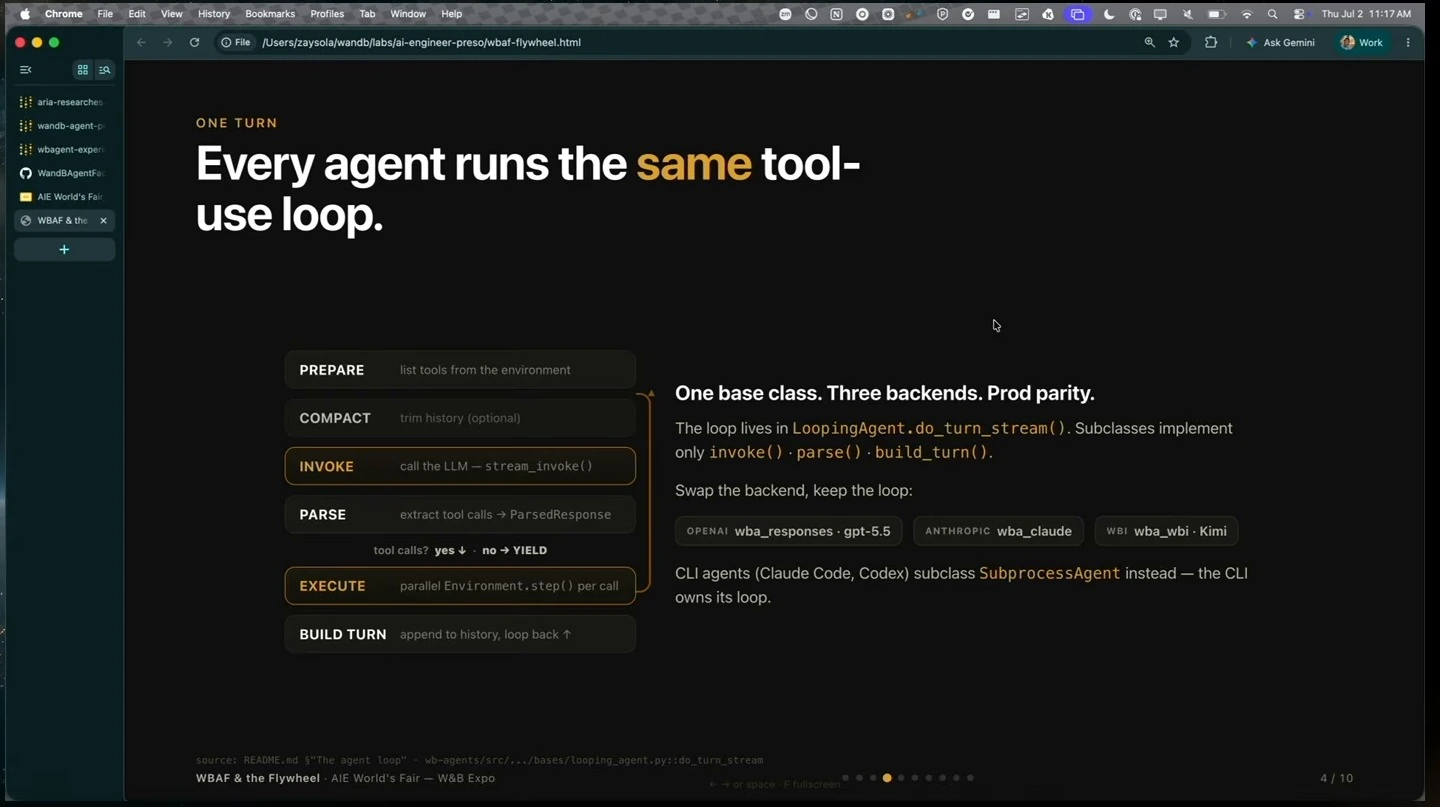Open the zoom magnifier in address bar
This screenshot has width=1440, height=807.
coord(1149,42)
